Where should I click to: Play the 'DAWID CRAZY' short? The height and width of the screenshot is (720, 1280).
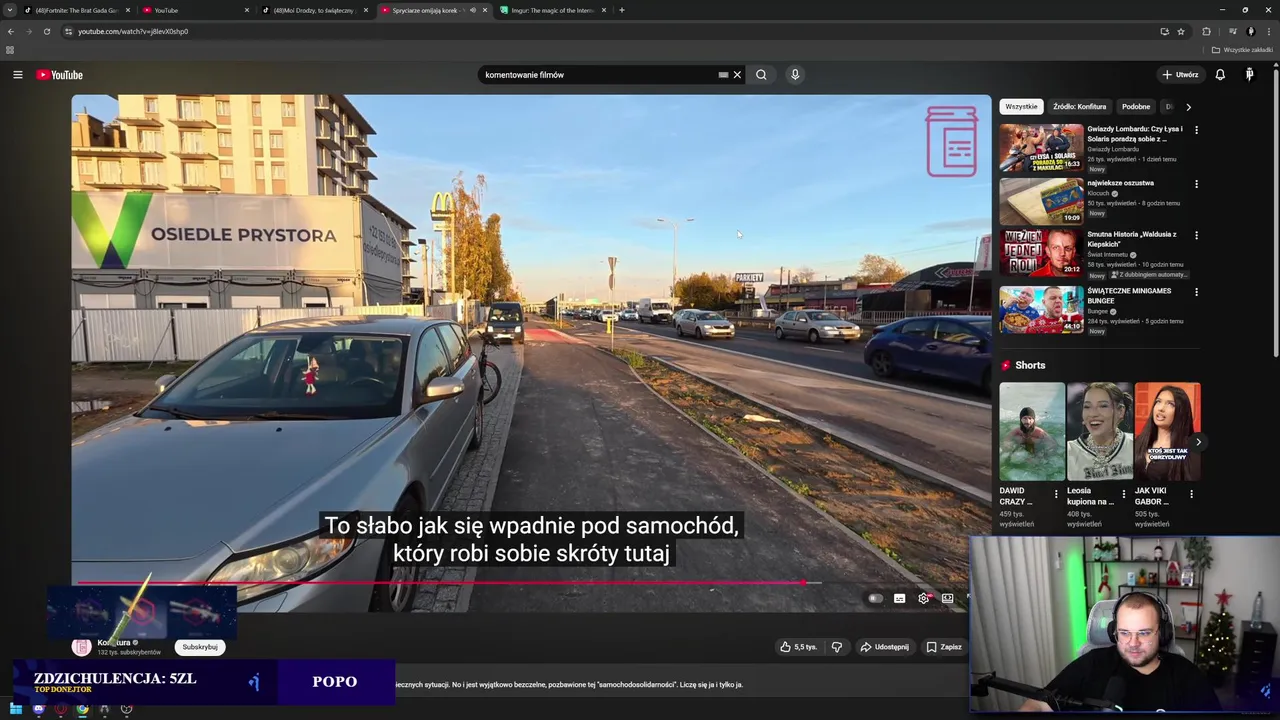tap(1032, 432)
